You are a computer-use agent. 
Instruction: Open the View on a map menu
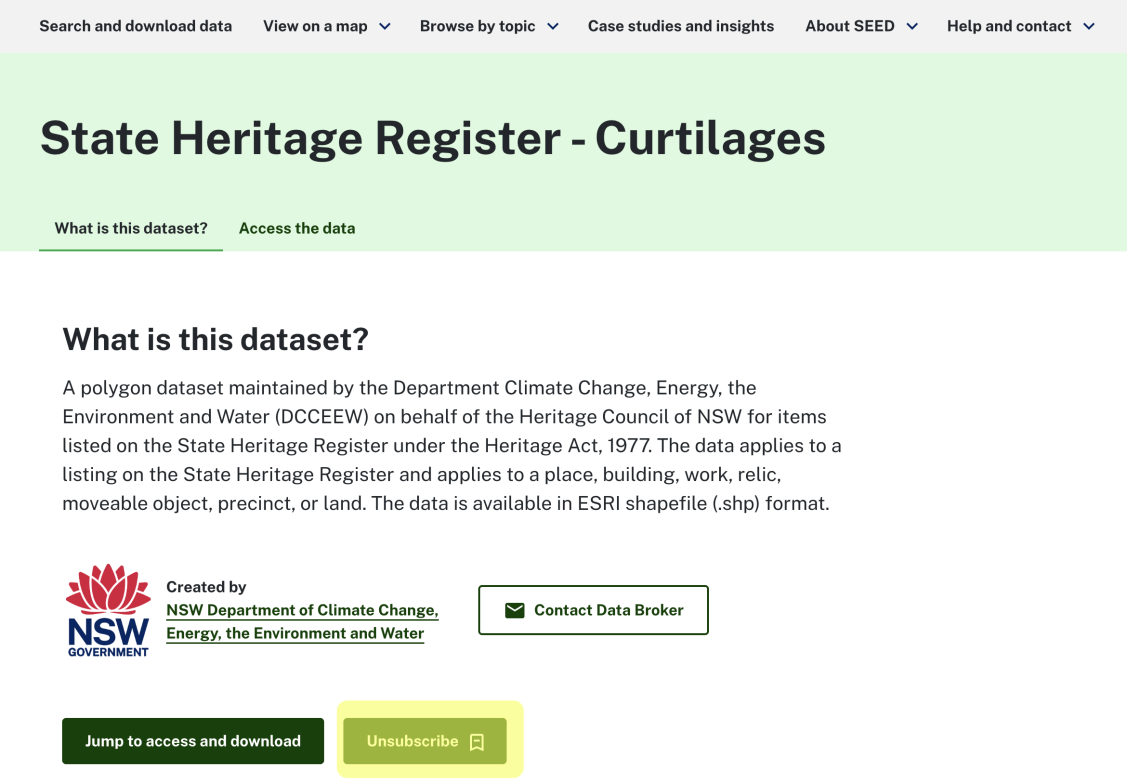click(x=315, y=26)
